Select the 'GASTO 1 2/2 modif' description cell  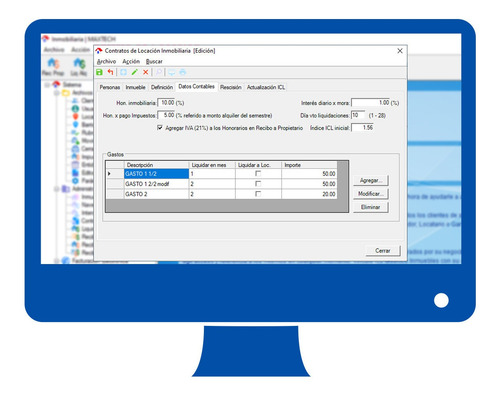pyautogui.click(x=156, y=184)
